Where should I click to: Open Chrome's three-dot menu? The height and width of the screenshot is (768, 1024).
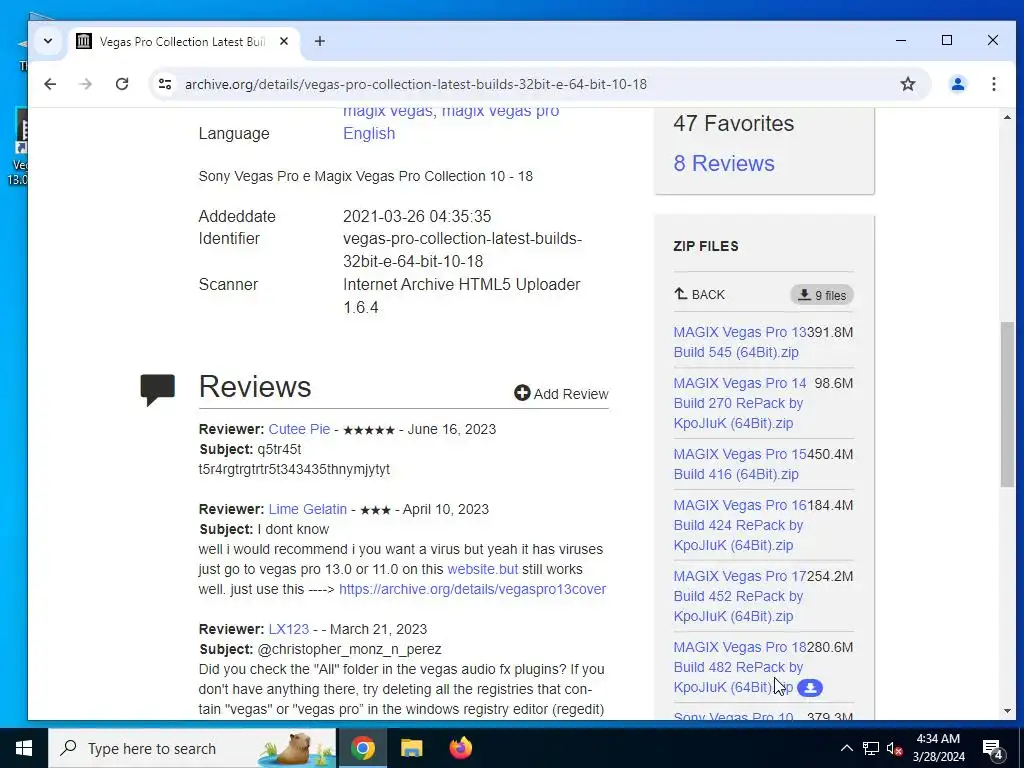993,84
